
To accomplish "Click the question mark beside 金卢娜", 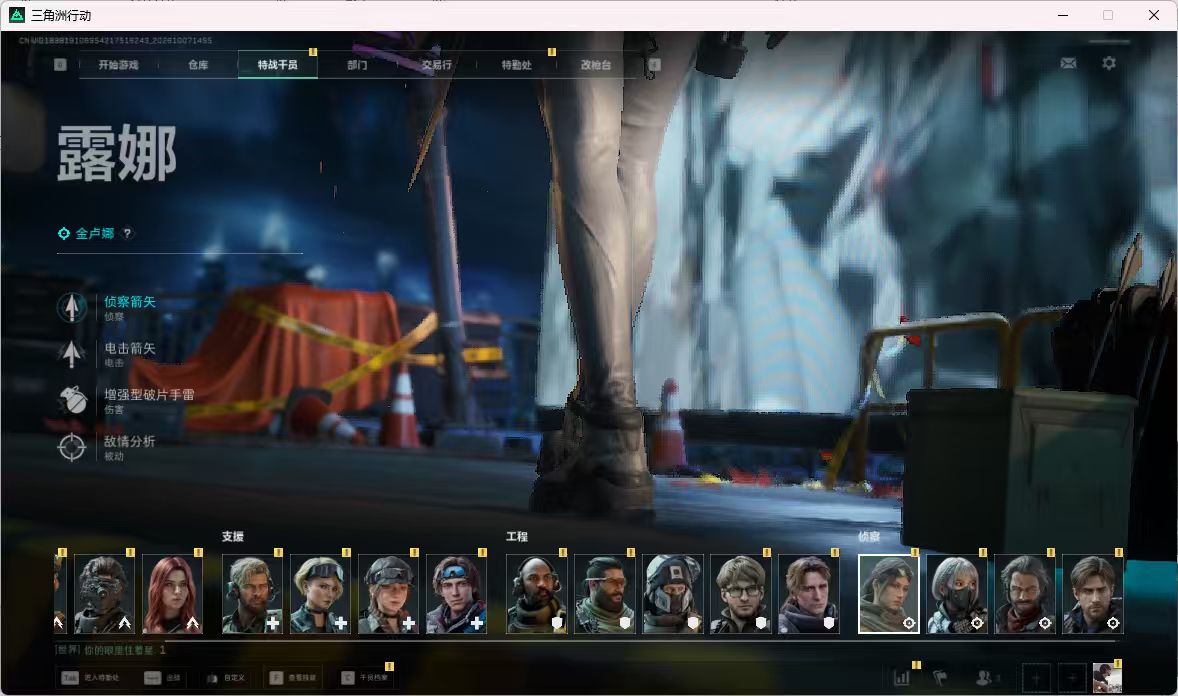I will [x=128, y=233].
